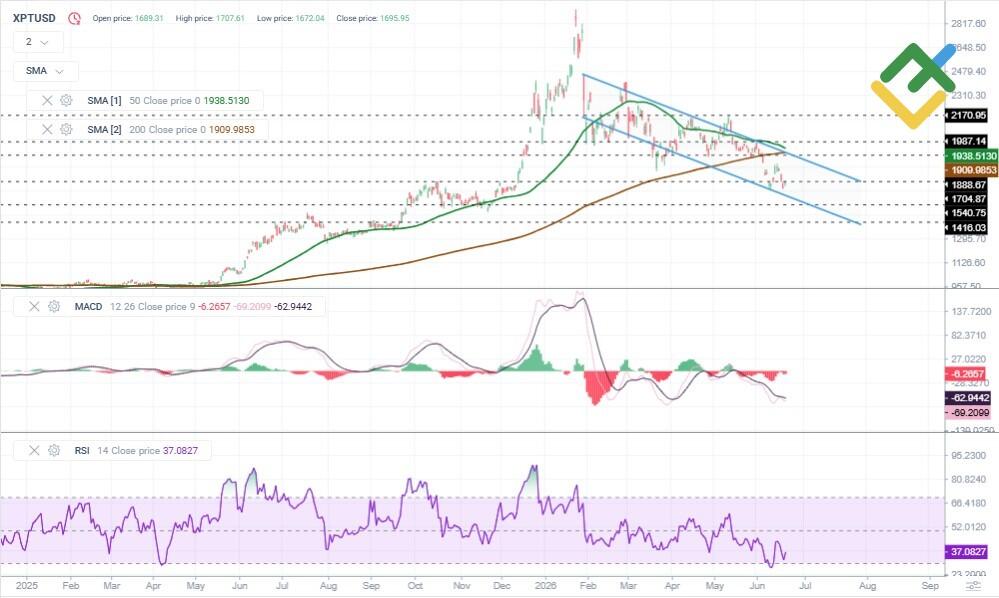999x598 pixels.
Task: Open the timeframe dropdown showing 2
Action: point(38,42)
